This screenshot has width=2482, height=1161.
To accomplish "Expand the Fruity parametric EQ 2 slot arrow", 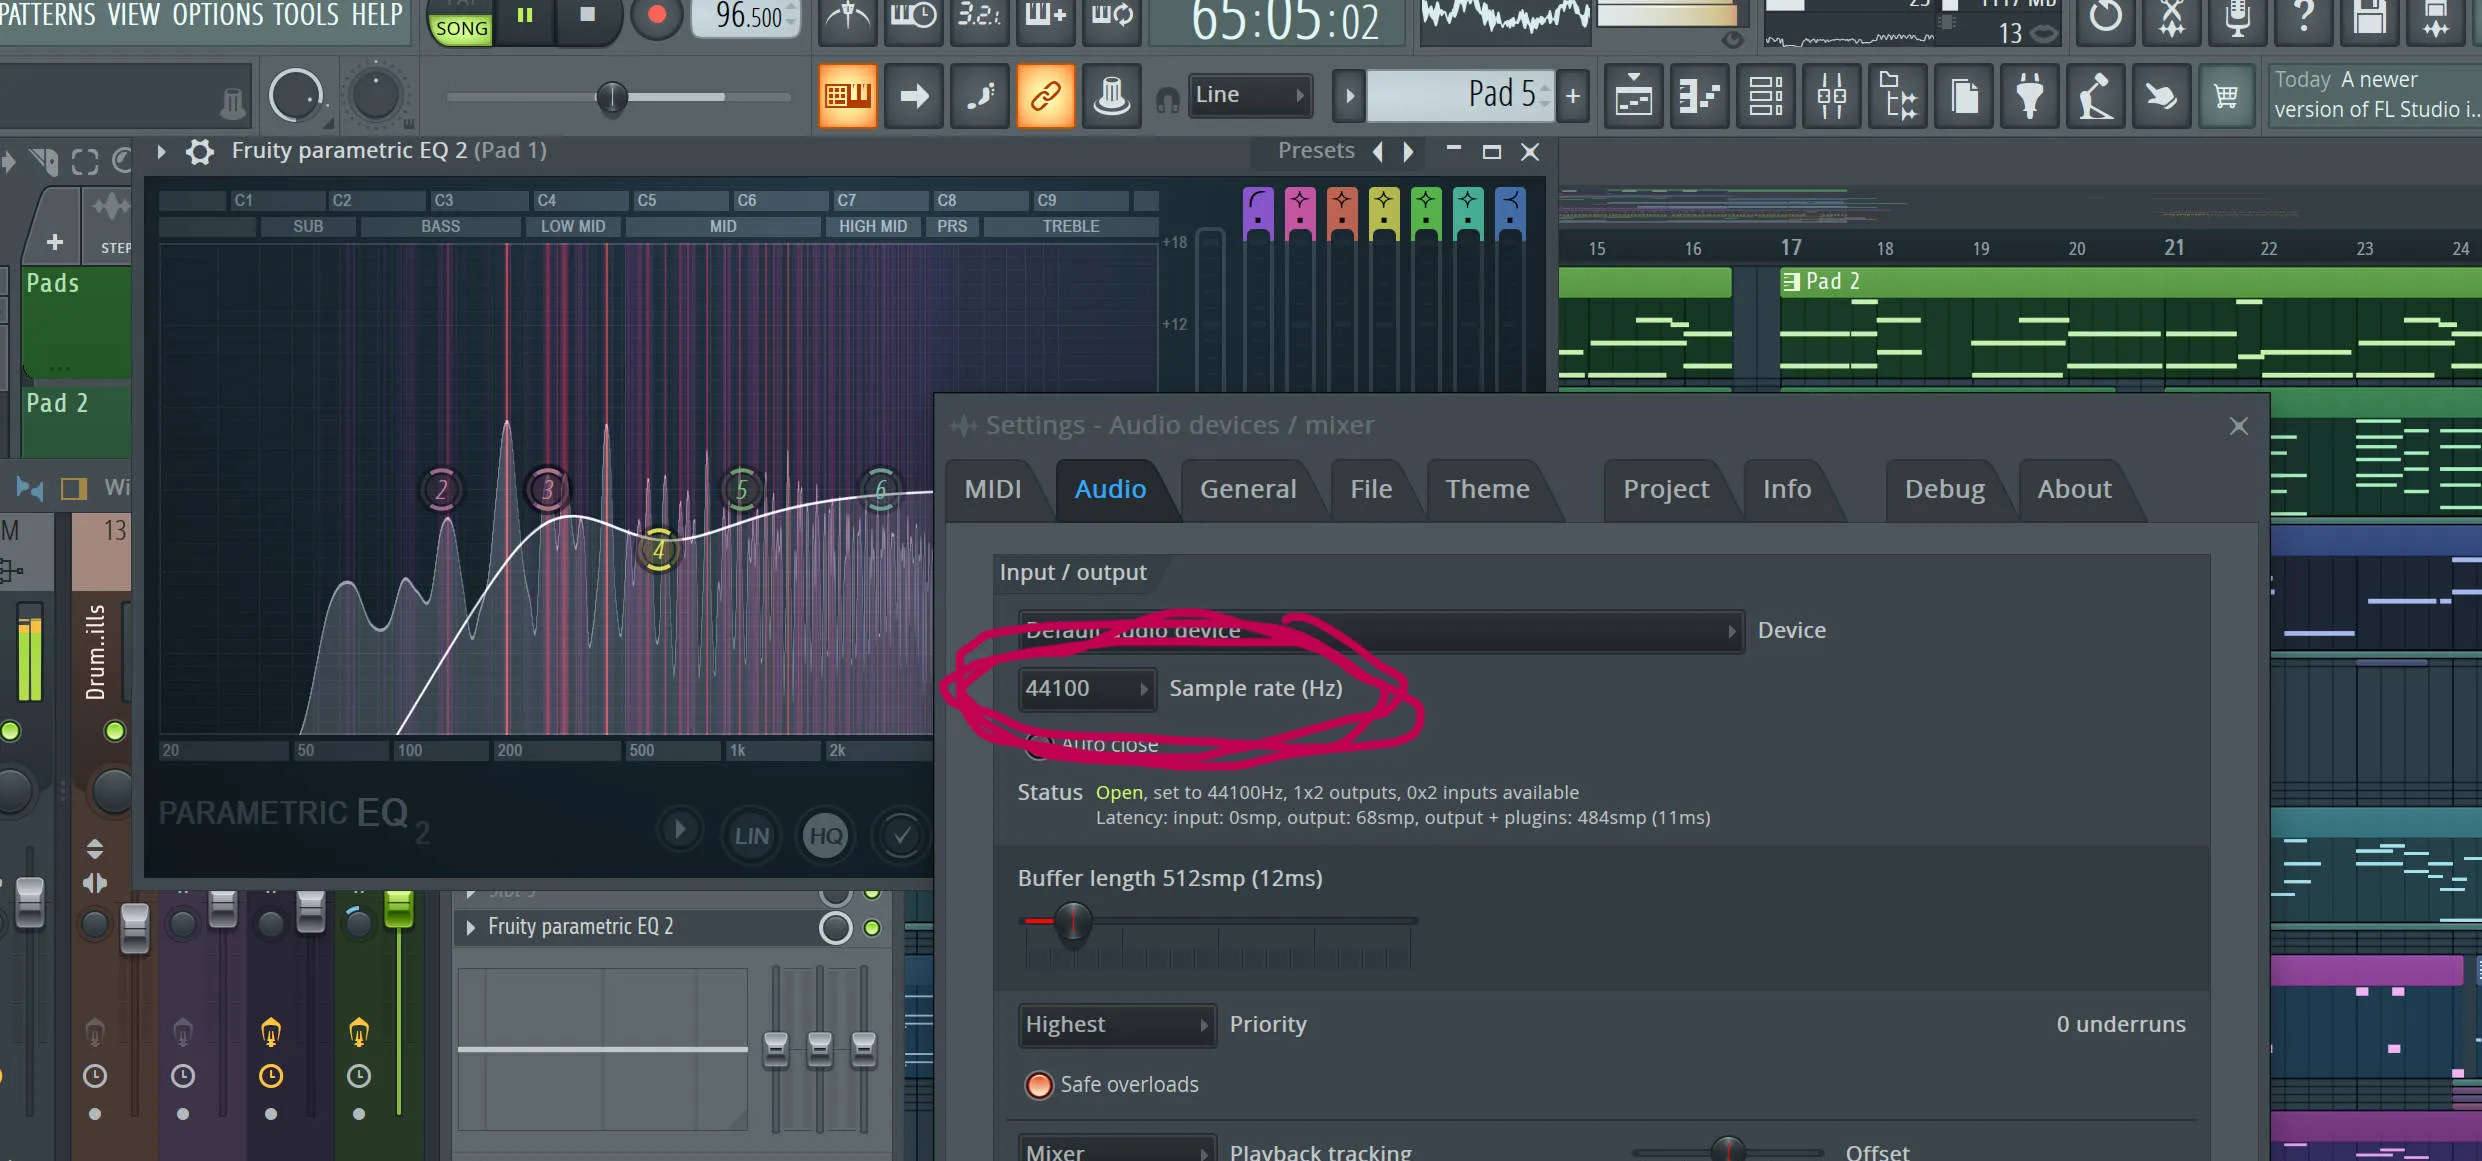I will tap(470, 928).
